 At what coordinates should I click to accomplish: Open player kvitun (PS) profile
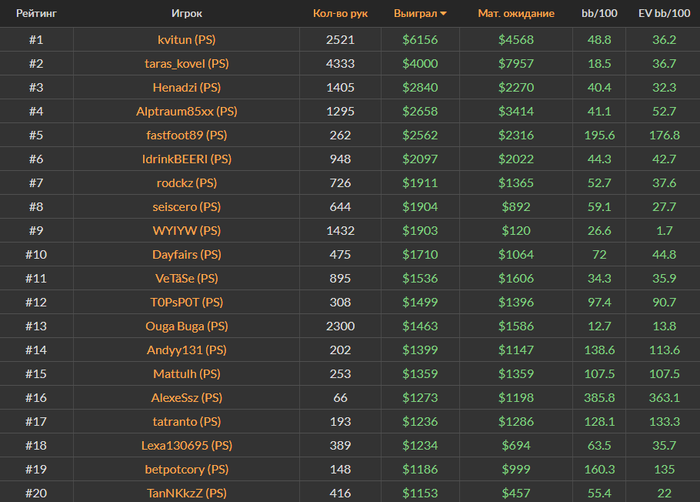coord(187,39)
